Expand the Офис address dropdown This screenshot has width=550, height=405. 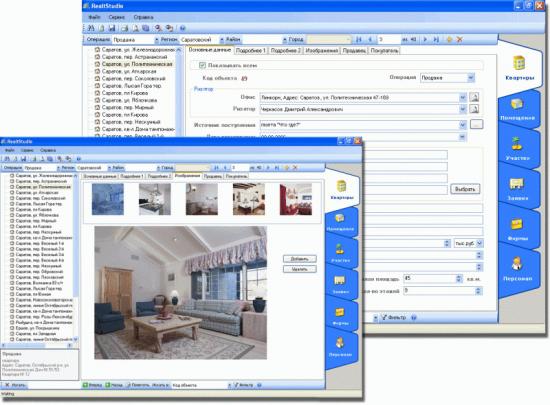click(x=463, y=97)
